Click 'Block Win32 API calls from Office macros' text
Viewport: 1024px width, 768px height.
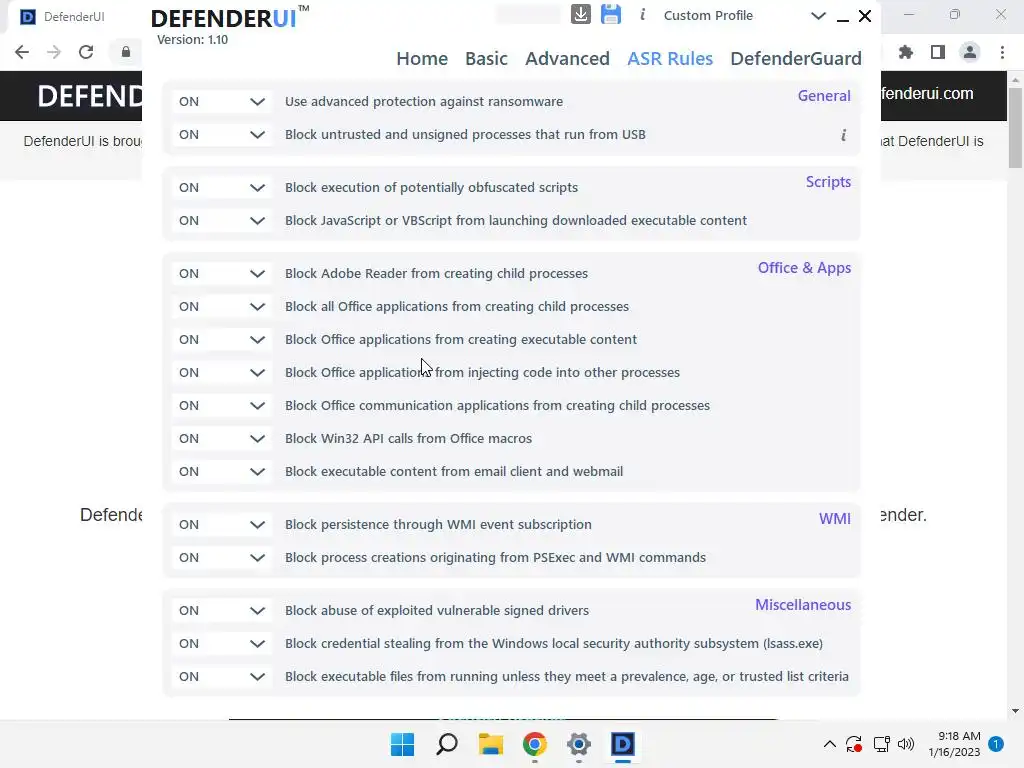pyautogui.click(x=408, y=439)
